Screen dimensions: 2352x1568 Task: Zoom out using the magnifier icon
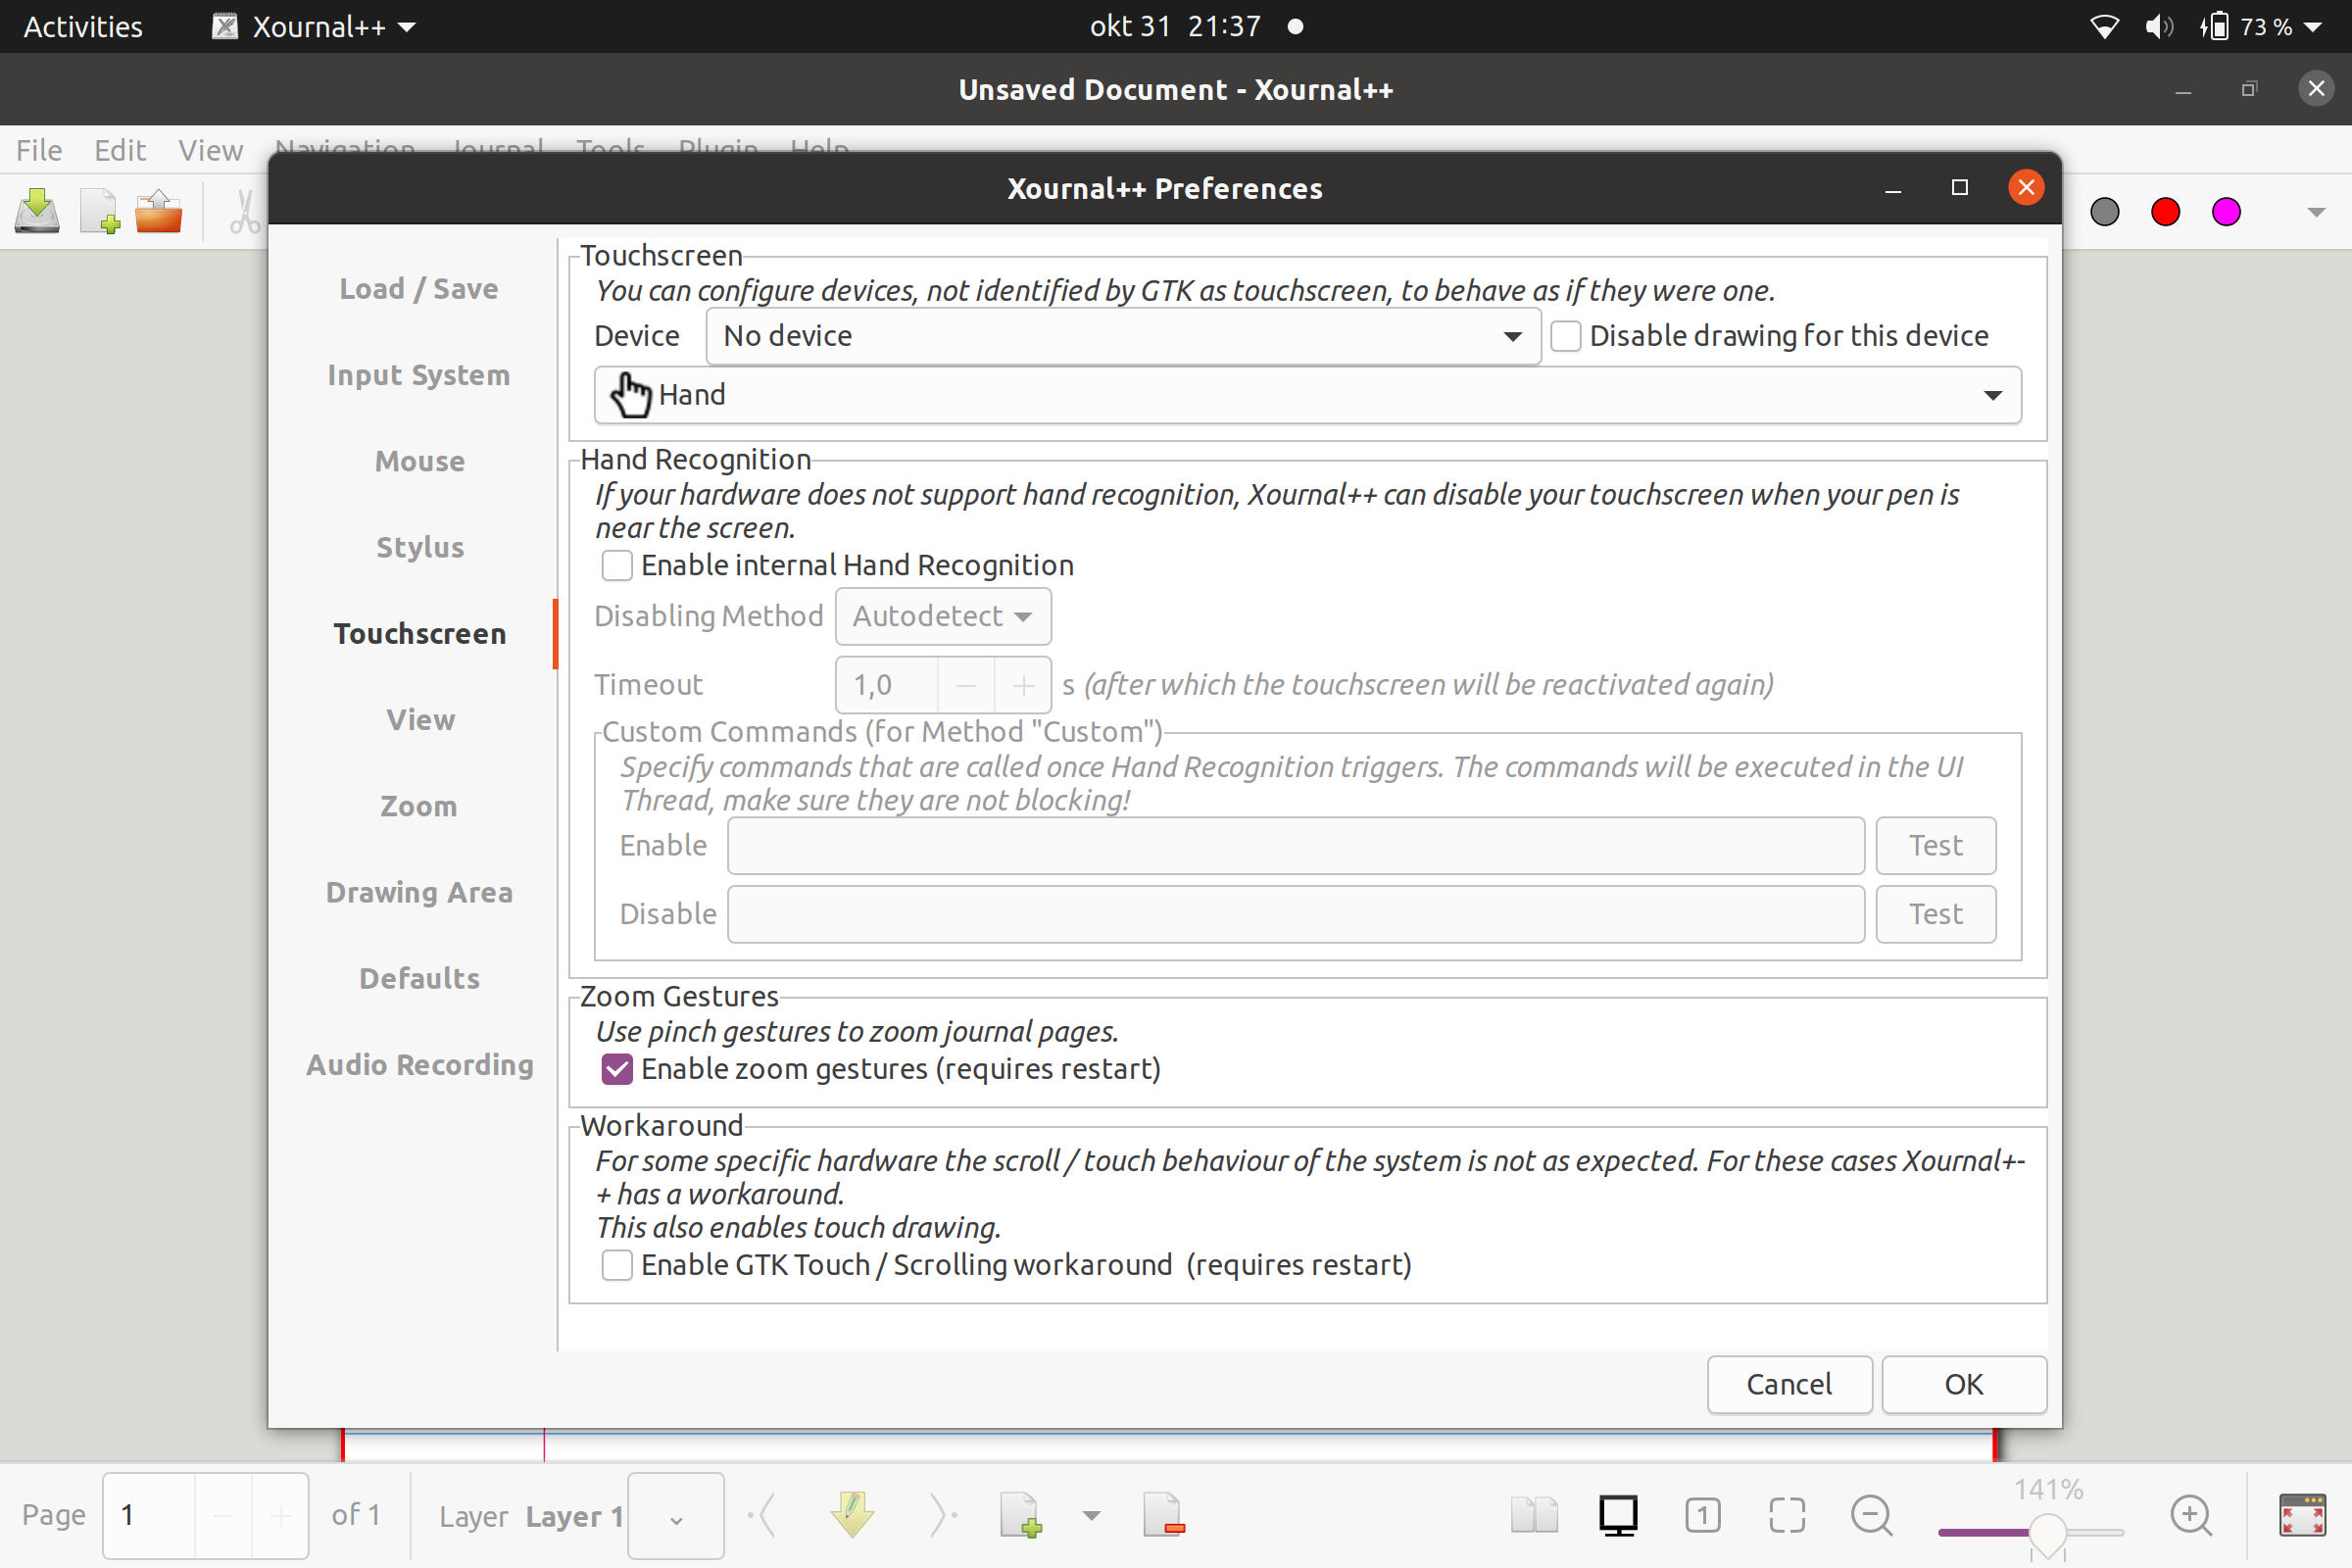point(1871,1515)
